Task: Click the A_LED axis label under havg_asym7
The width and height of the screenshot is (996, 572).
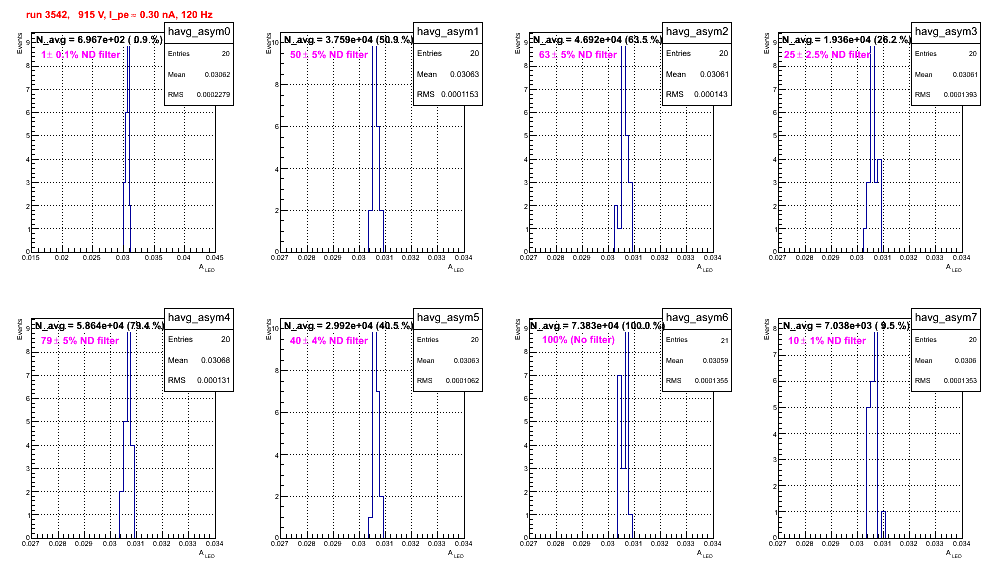Action: point(954,554)
